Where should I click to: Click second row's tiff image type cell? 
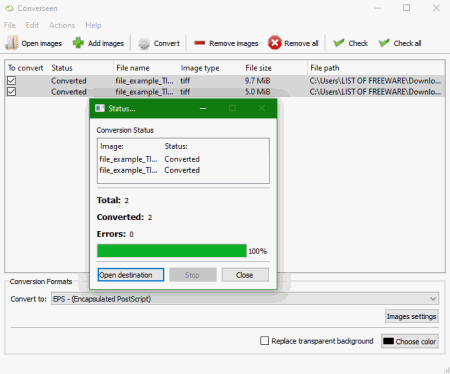click(x=185, y=92)
